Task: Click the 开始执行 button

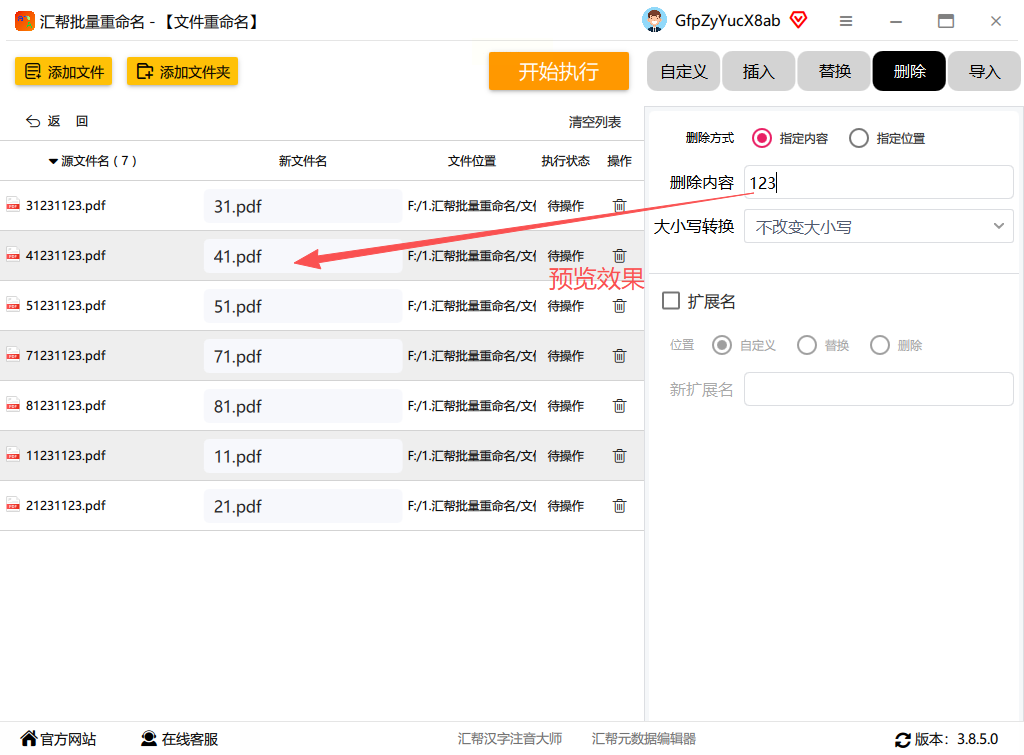Action: pyautogui.click(x=558, y=71)
